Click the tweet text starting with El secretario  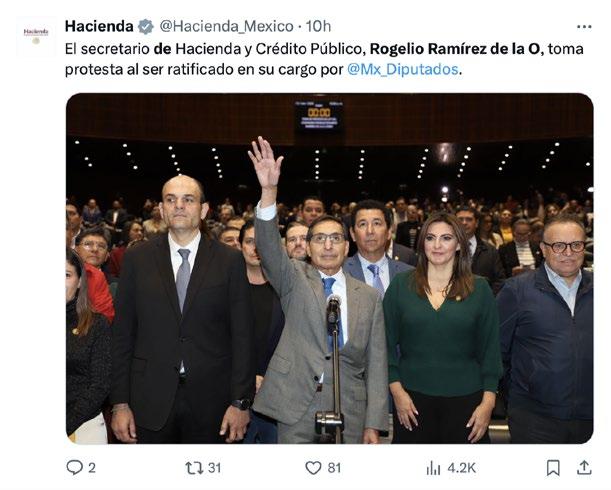324,59
